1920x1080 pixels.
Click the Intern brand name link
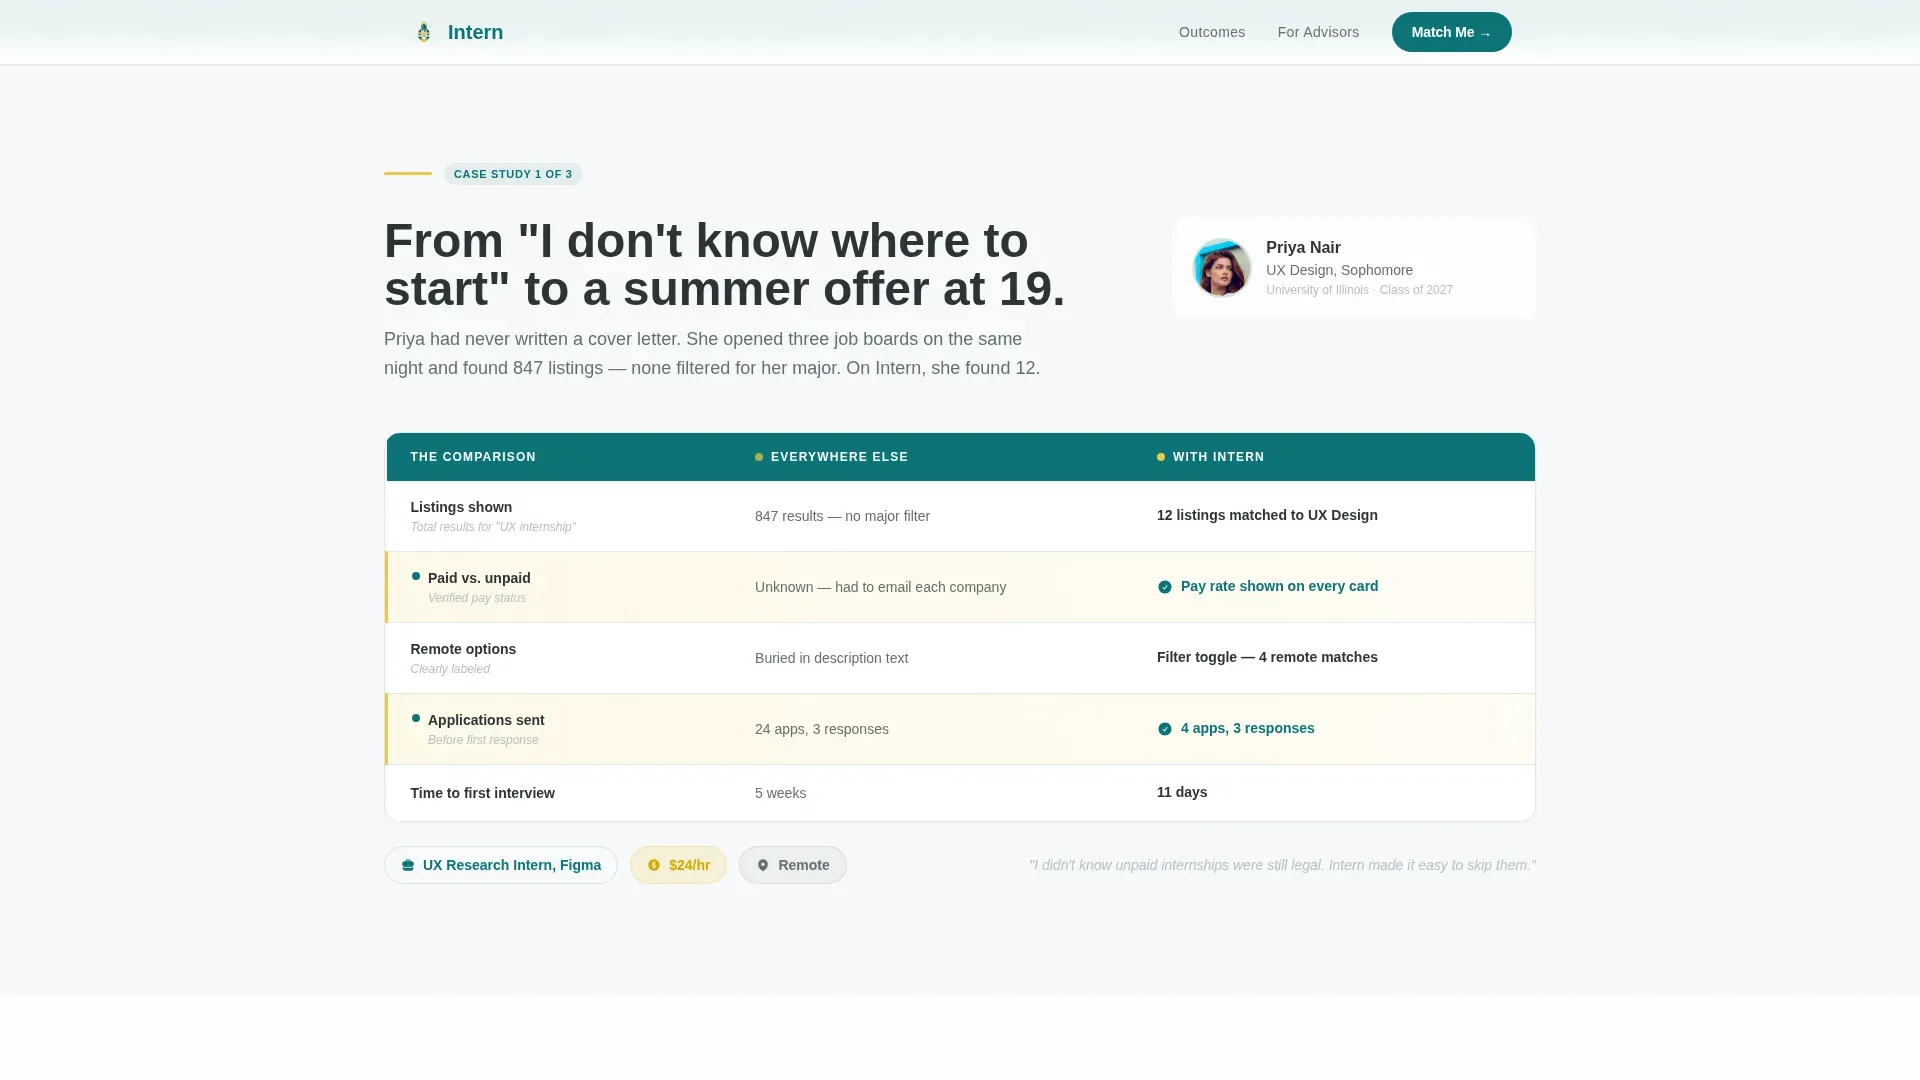click(475, 32)
